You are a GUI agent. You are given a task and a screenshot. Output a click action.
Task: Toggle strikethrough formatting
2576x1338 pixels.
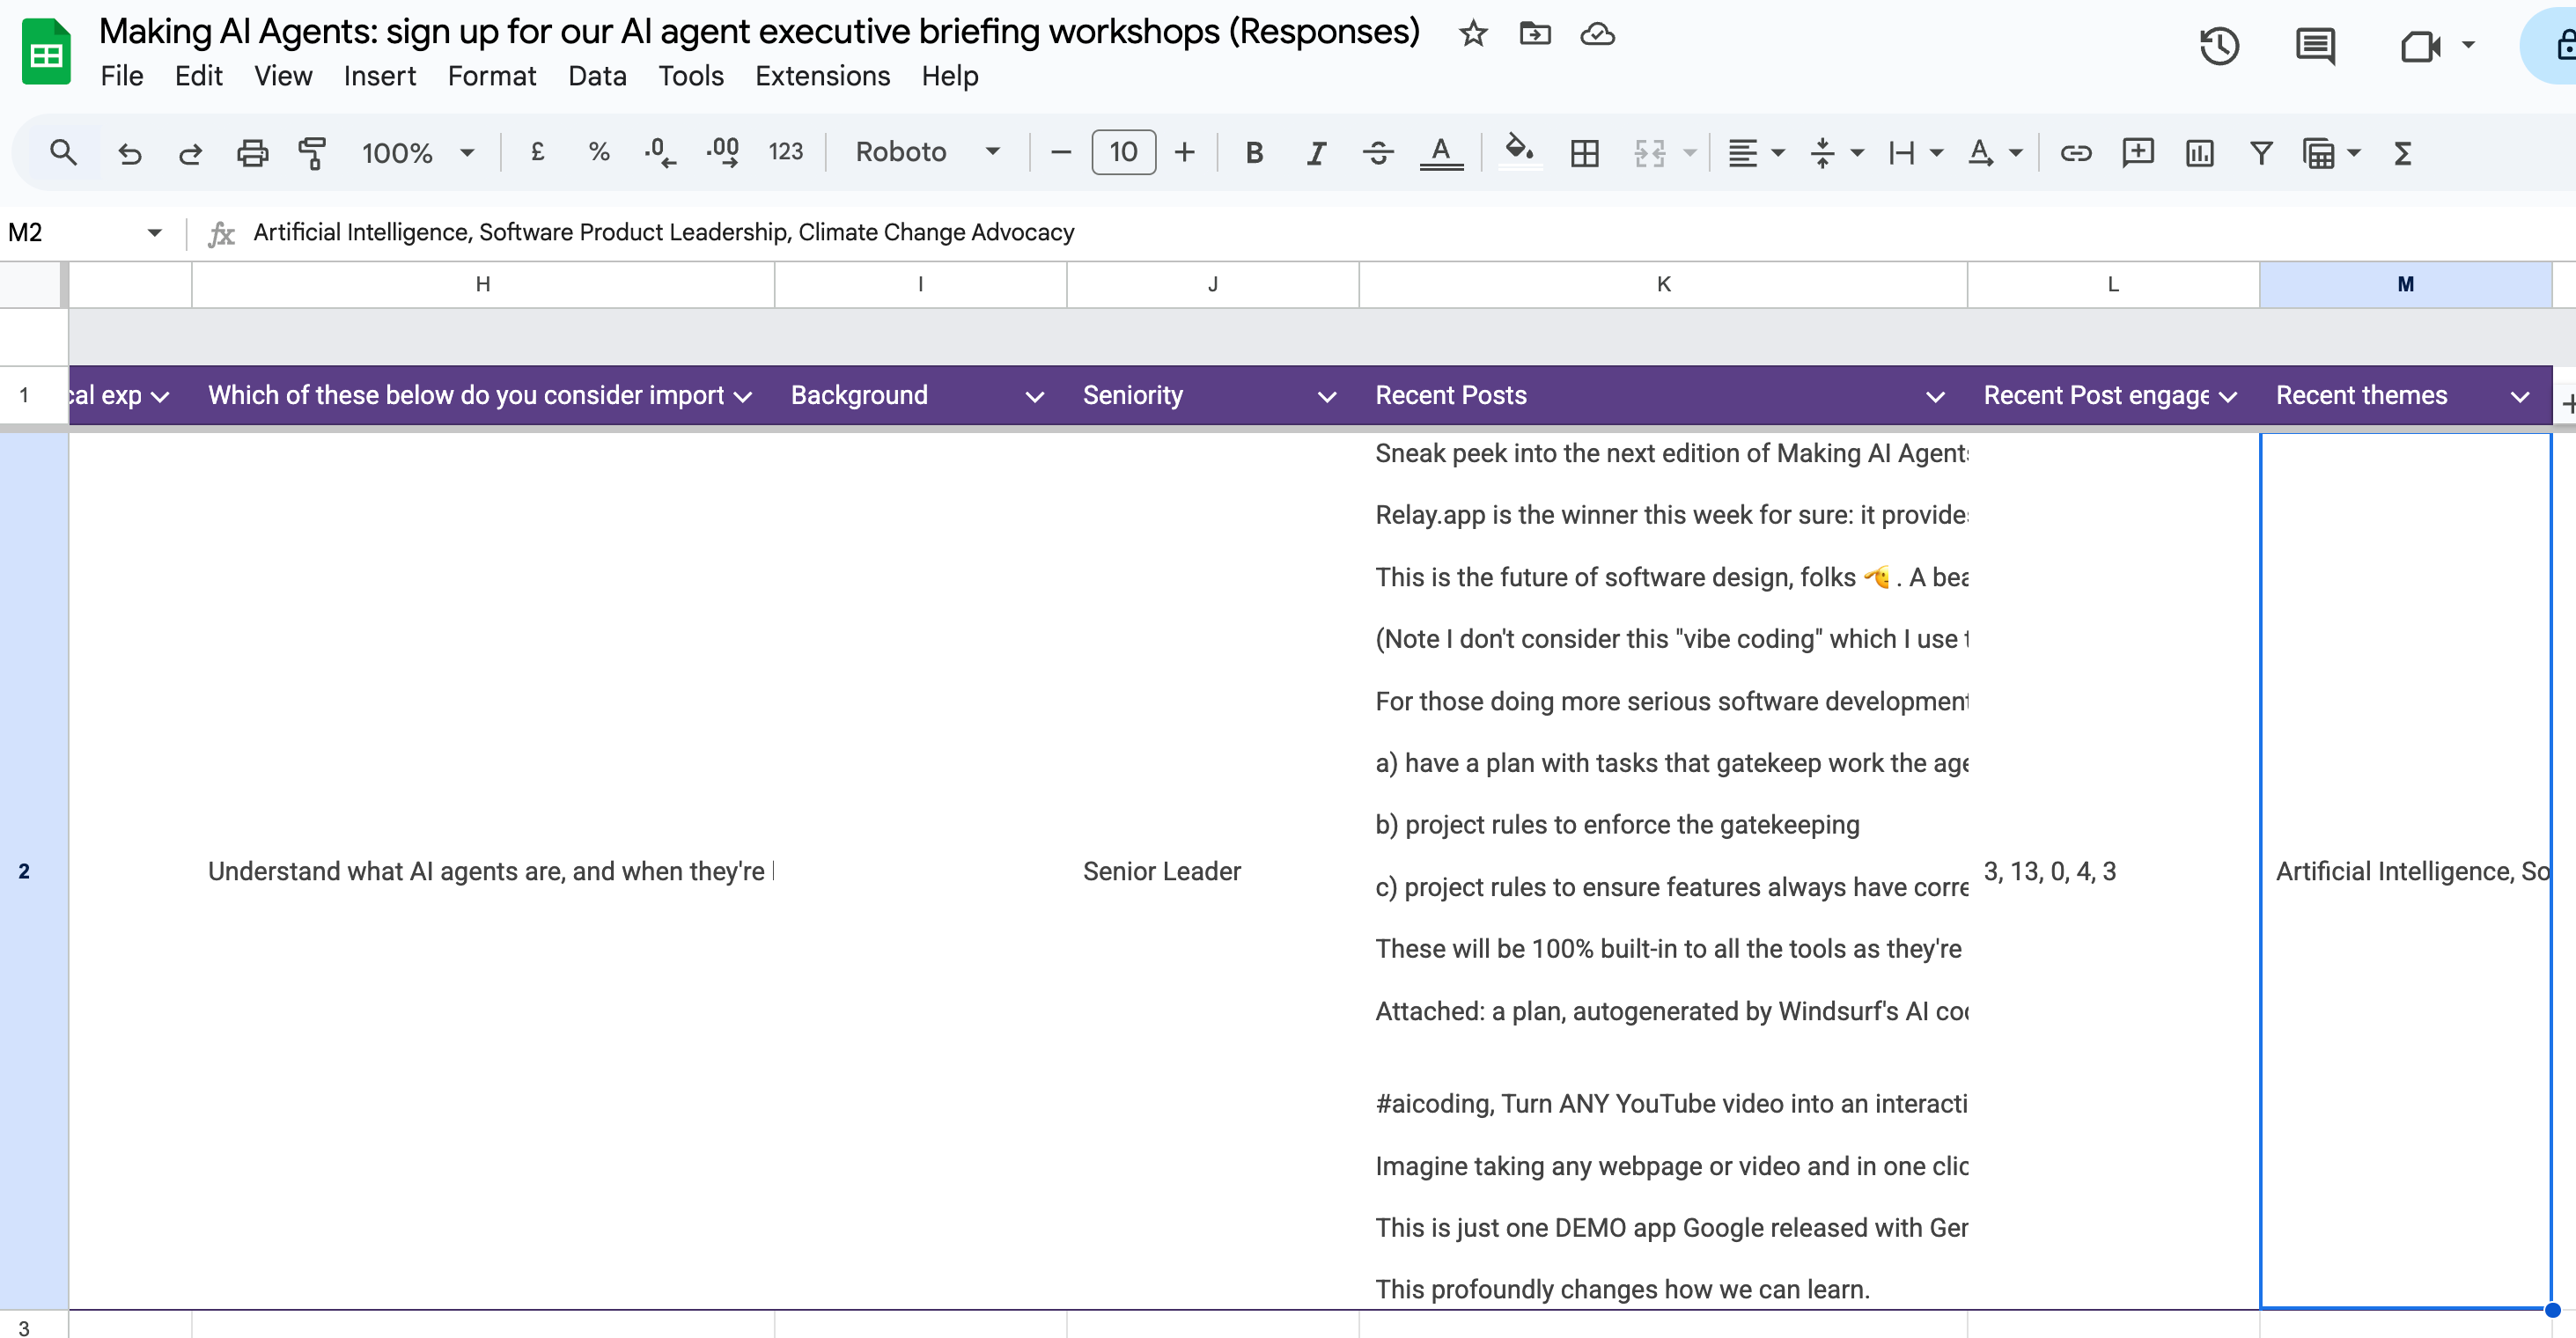(1378, 153)
